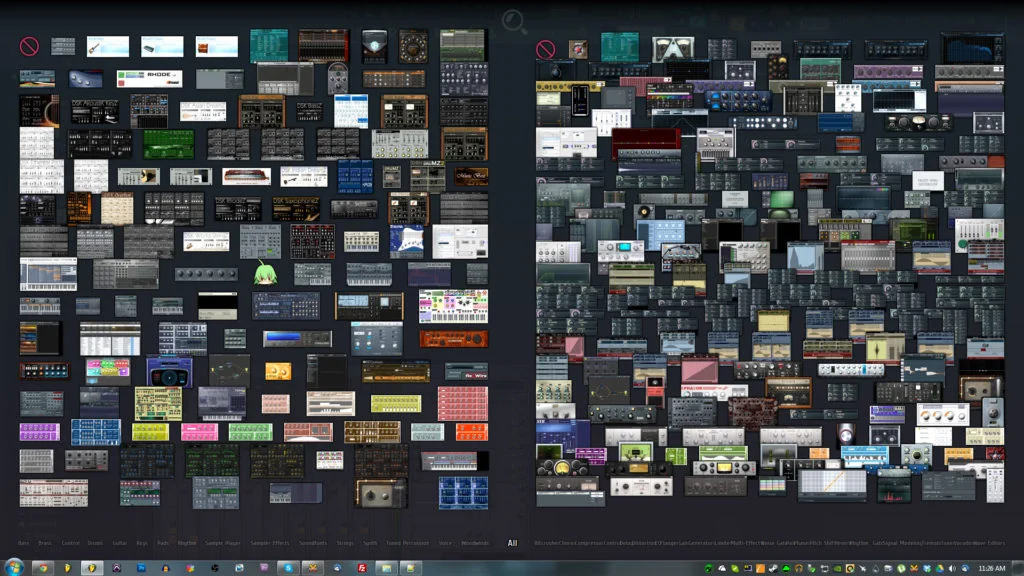This screenshot has height=576, width=1024.
Task: Click the clock showing 11:26 AM
Action: click(992, 565)
